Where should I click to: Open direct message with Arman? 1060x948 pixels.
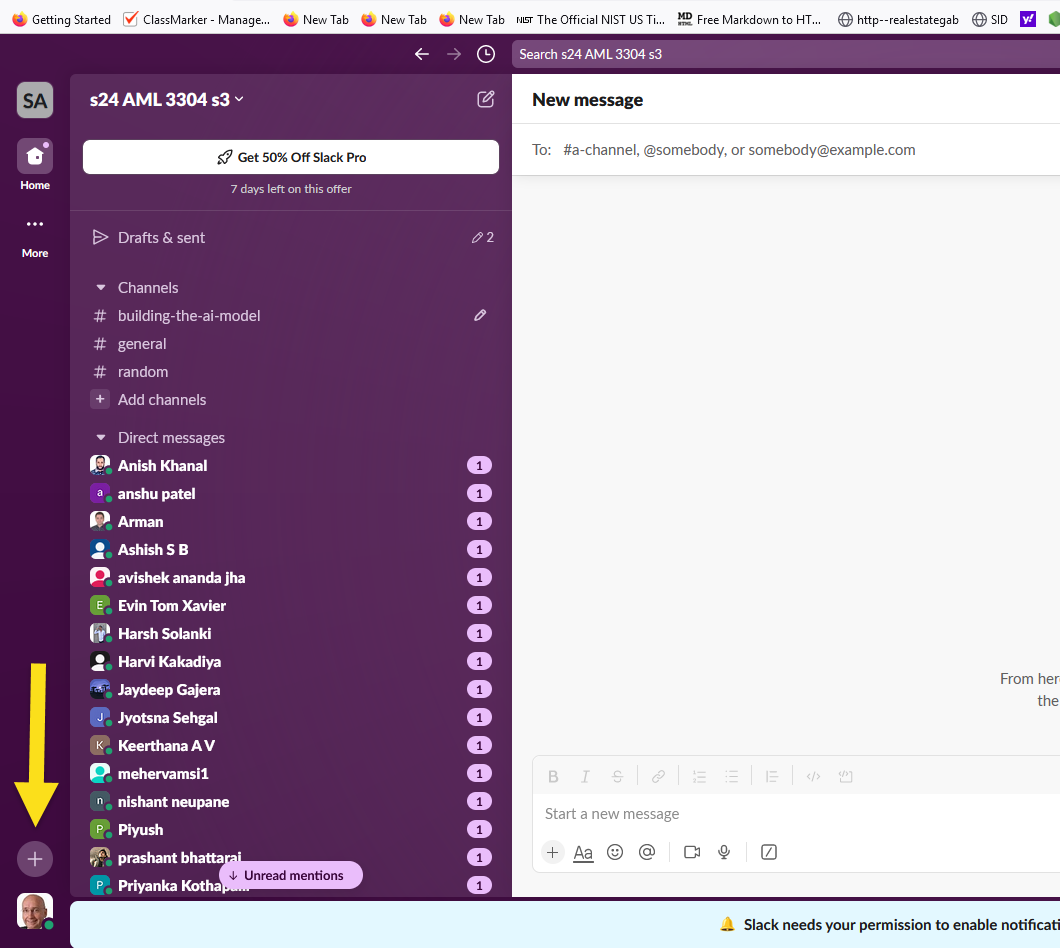click(x=291, y=521)
